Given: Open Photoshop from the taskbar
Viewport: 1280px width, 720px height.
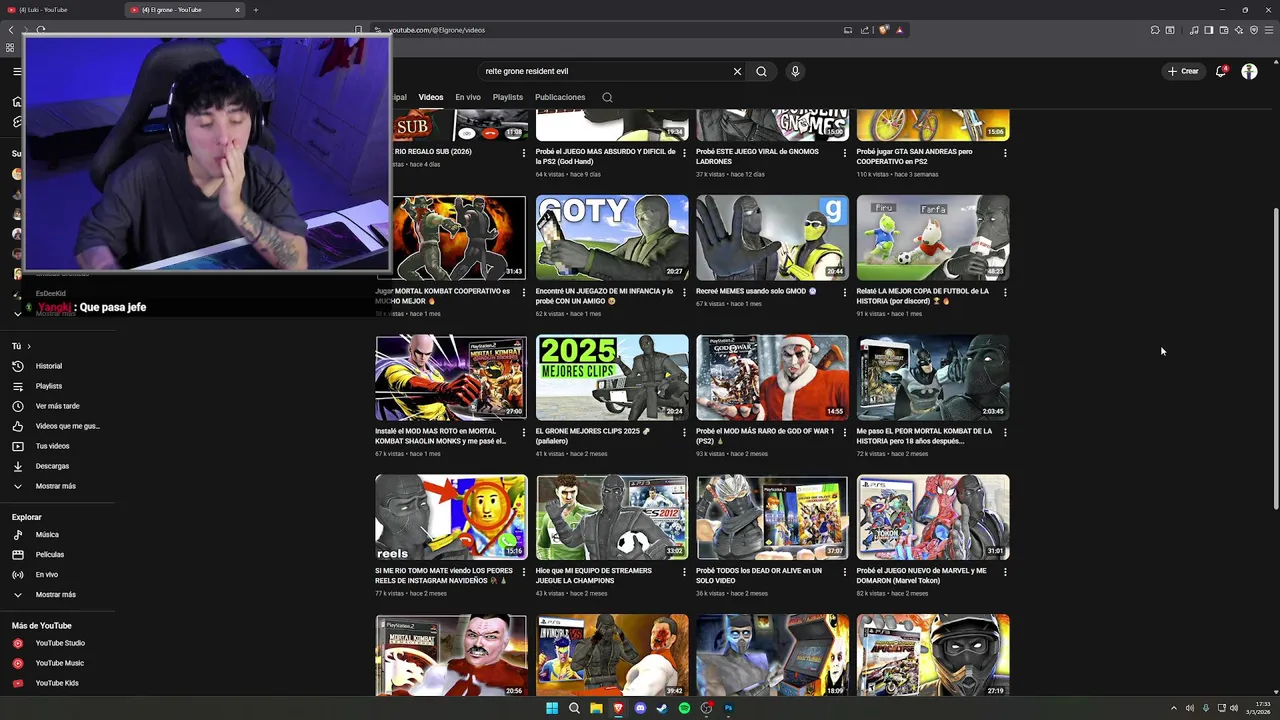Looking at the screenshot, I should pyautogui.click(x=728, y=708).
